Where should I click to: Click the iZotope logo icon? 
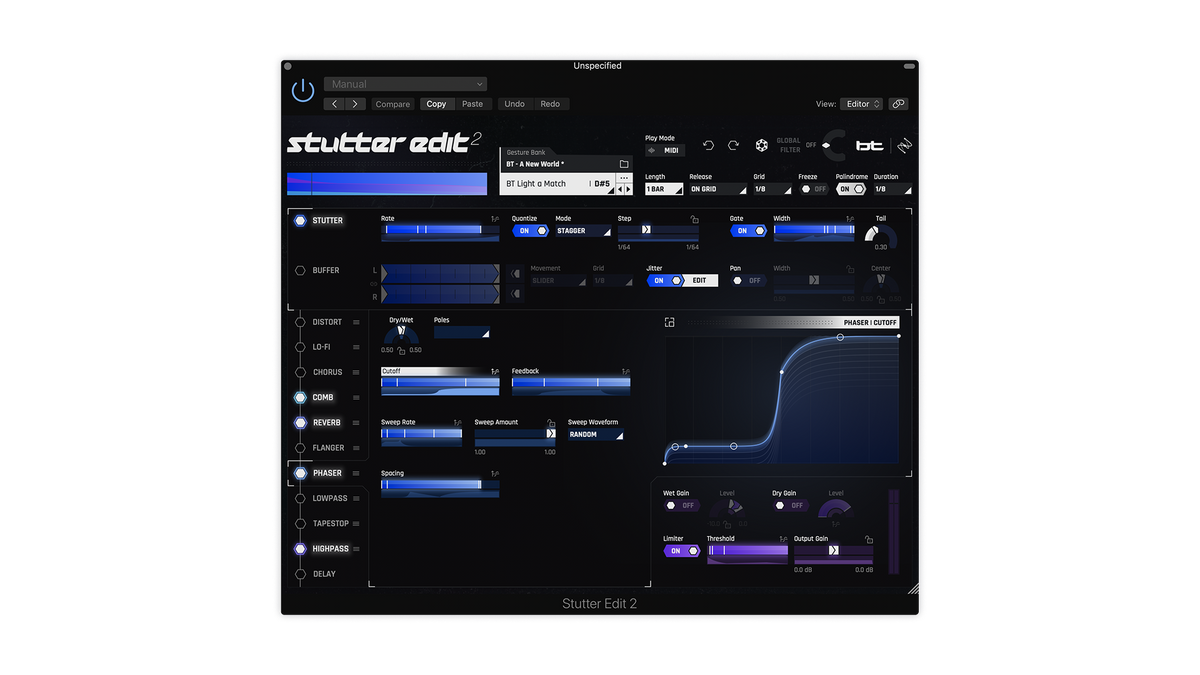[904, 146]
